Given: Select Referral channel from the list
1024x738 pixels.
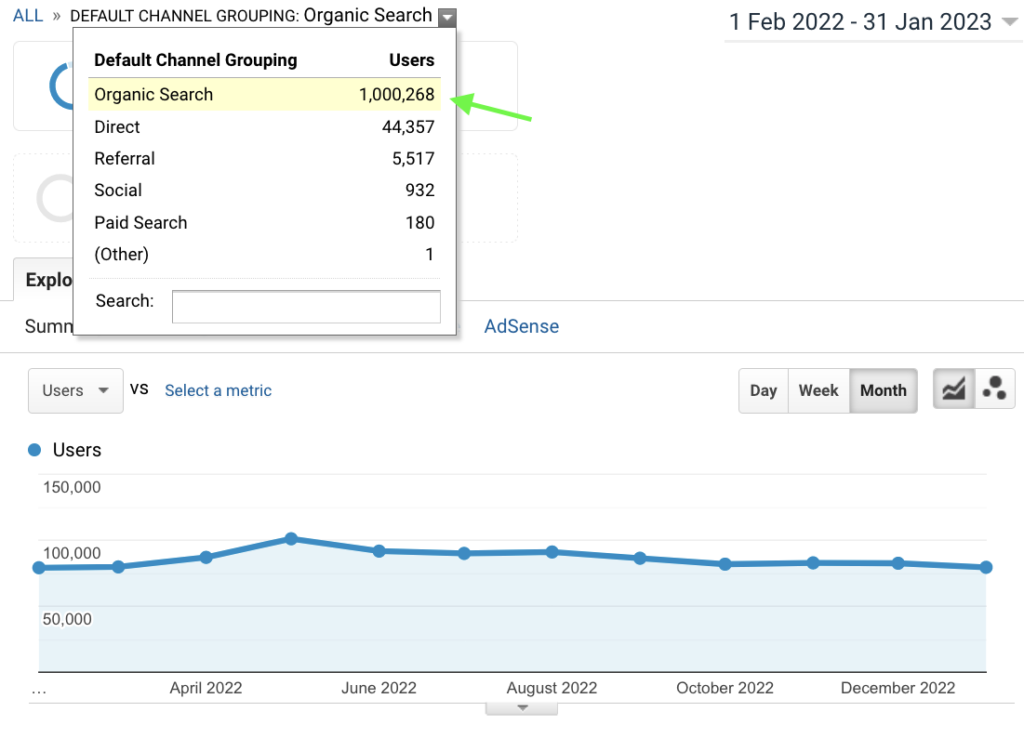Looking at the screenshot, I should (125, 159).
